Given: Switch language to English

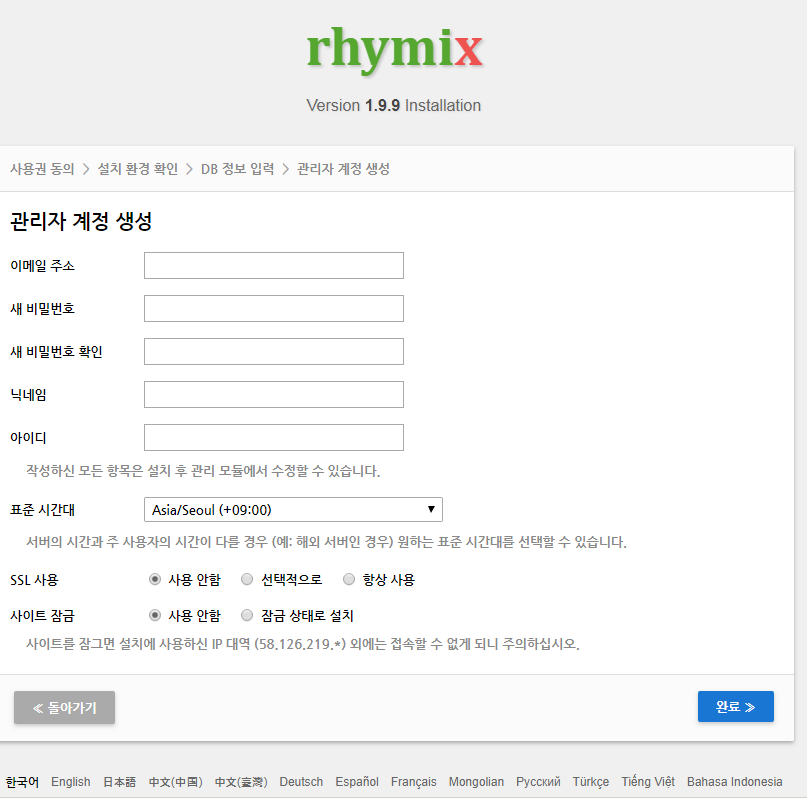Looking at the screenshot, I should 71,782.
